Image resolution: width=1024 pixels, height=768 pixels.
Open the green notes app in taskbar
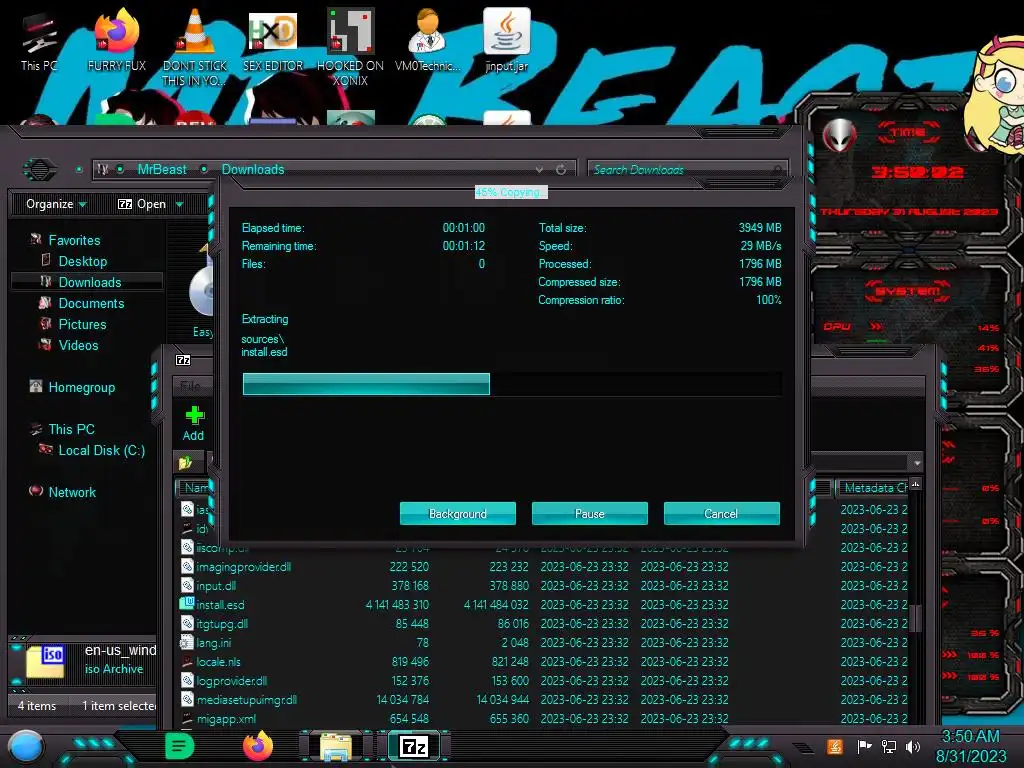(x=180, y=746)
